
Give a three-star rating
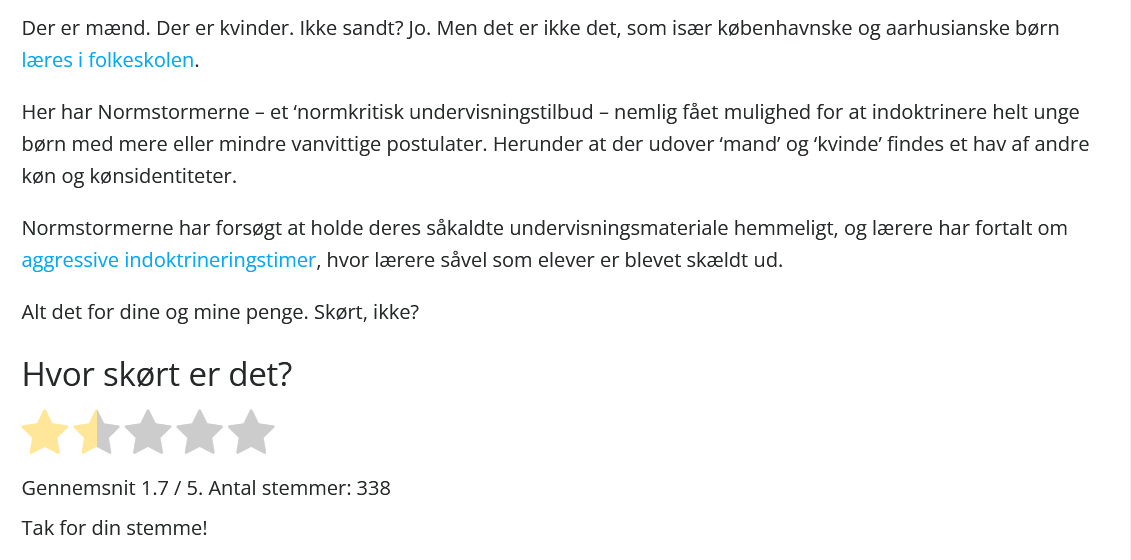pyautogui.click(x=148, y=432)
